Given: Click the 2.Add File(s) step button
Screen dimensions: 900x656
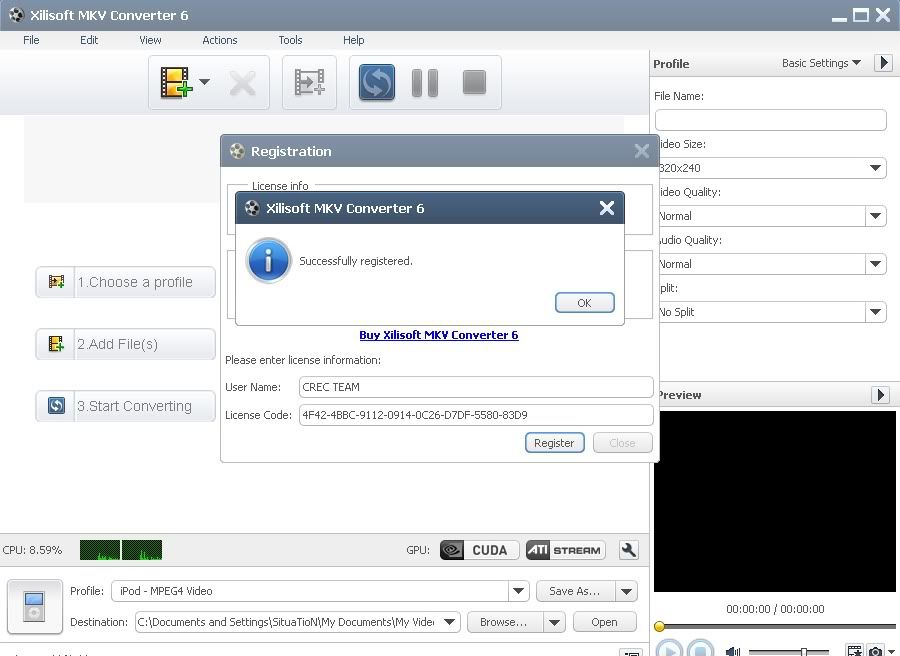Looking at the screenshot, I should pos(126,344).
